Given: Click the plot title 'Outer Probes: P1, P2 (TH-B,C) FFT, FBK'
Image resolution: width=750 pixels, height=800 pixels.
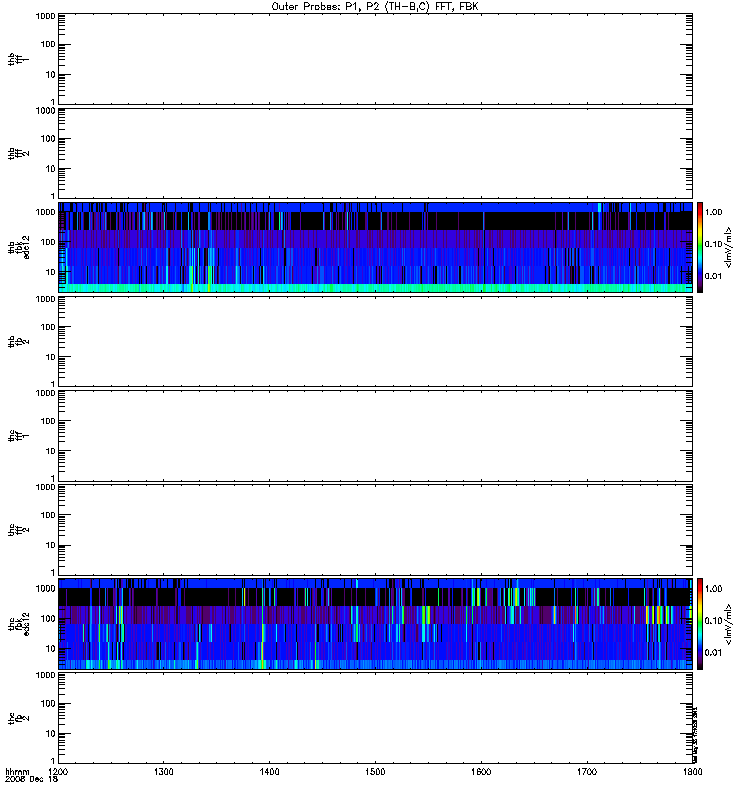Looking at the screenshot, I should pos(375,7).
